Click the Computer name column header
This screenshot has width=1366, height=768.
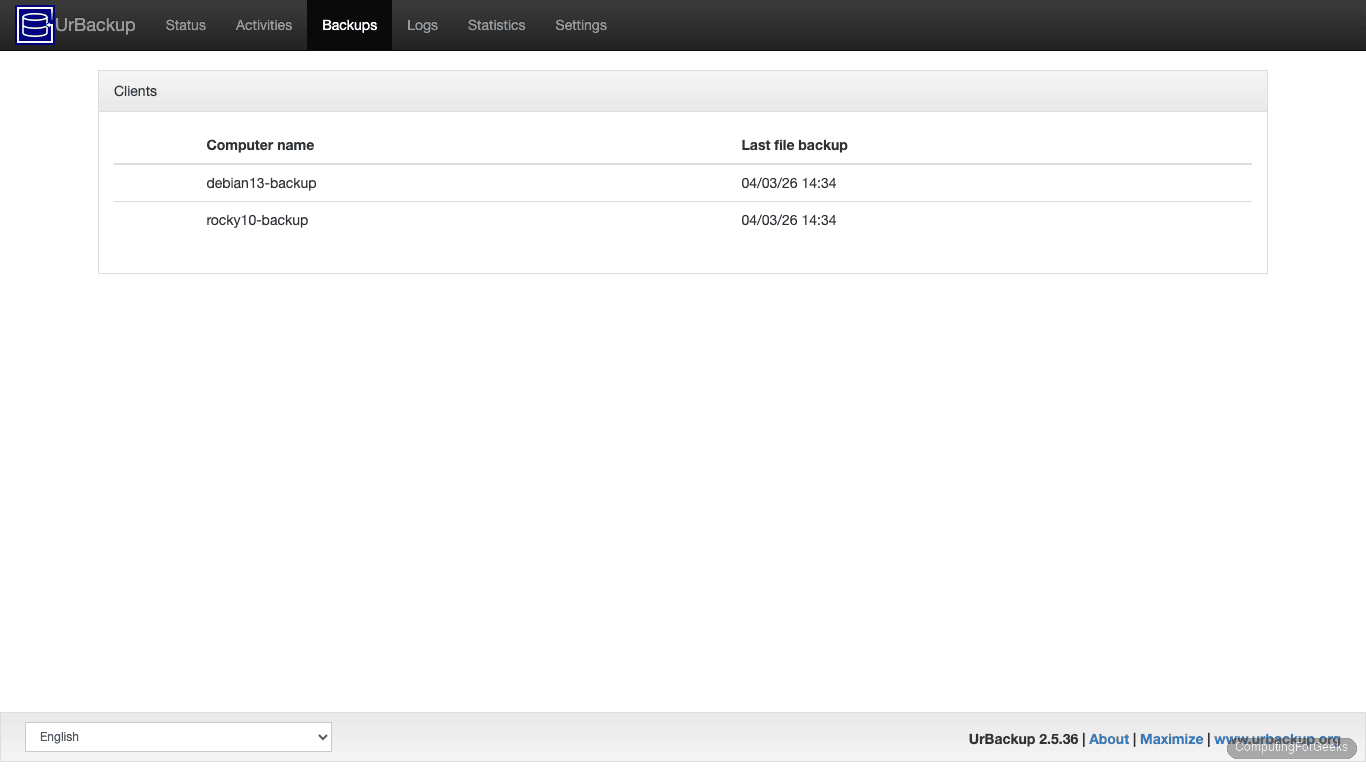click(260, 145)
